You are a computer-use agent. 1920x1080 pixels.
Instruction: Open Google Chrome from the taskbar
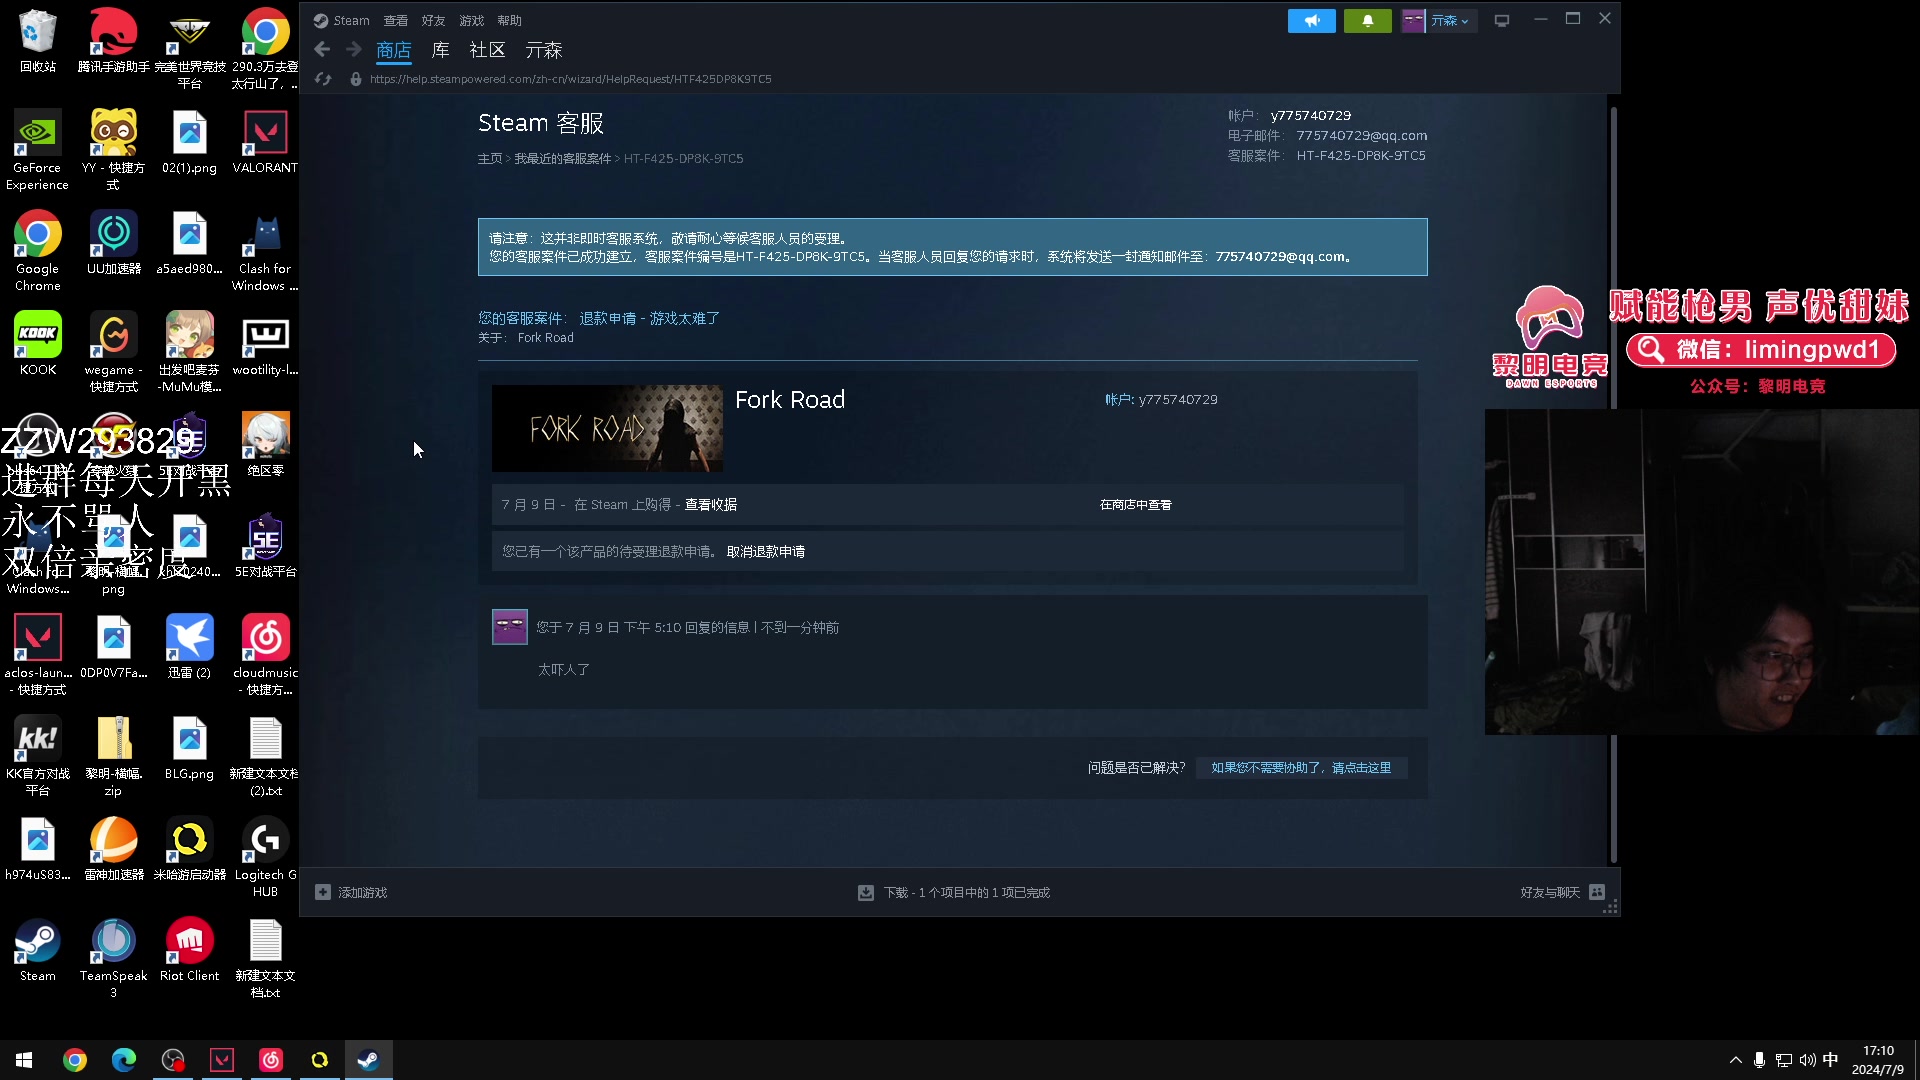coord(75,1059)
